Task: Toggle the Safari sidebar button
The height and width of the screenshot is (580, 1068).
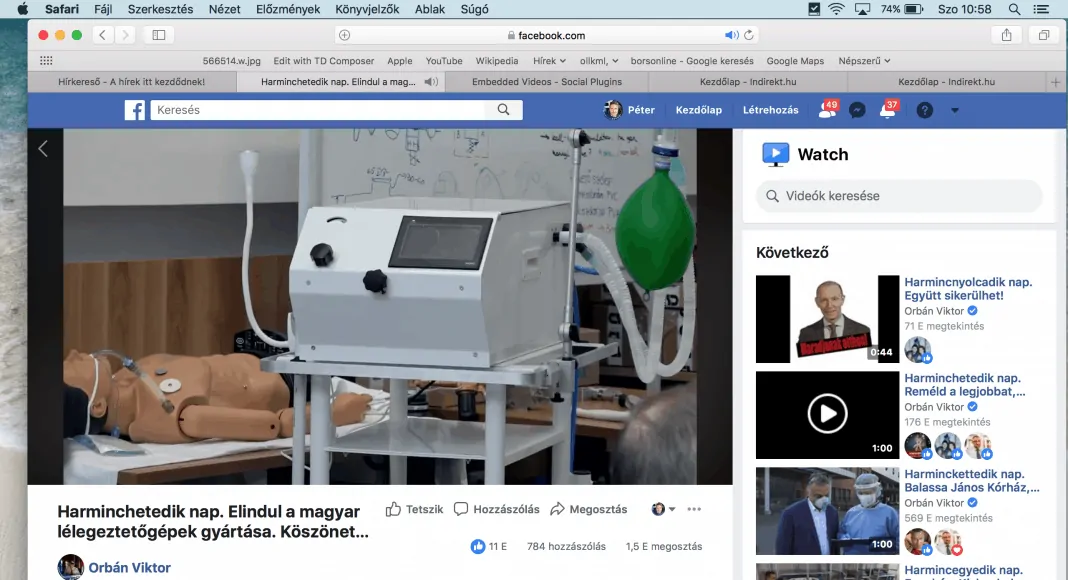Action: coord(159,35)
